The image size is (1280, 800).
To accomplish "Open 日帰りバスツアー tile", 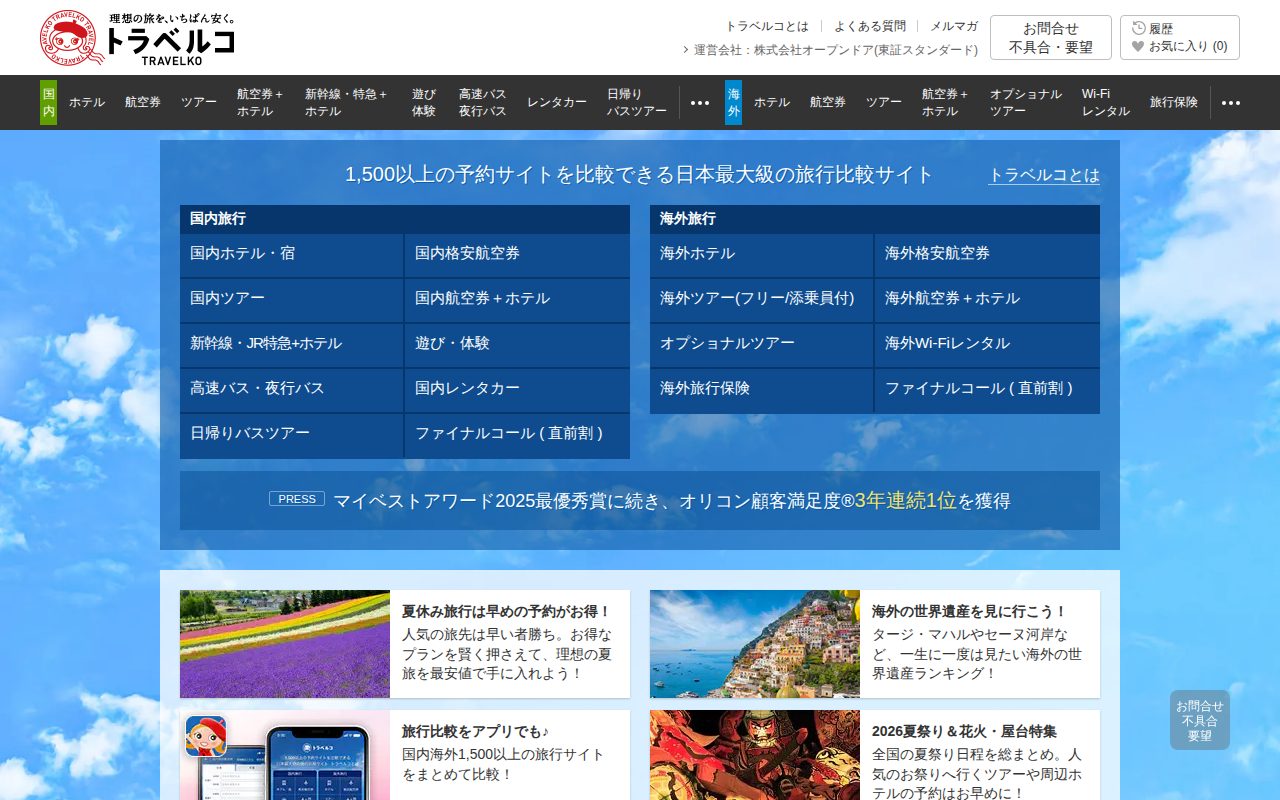I will pos(291,435).
